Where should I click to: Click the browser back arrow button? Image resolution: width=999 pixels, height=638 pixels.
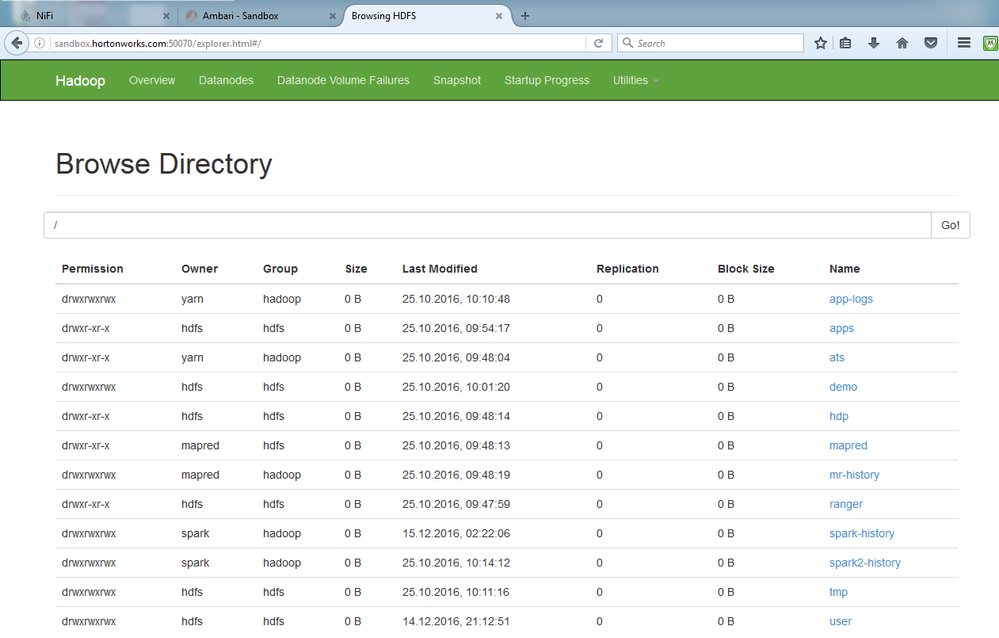[x=17, y=43]
